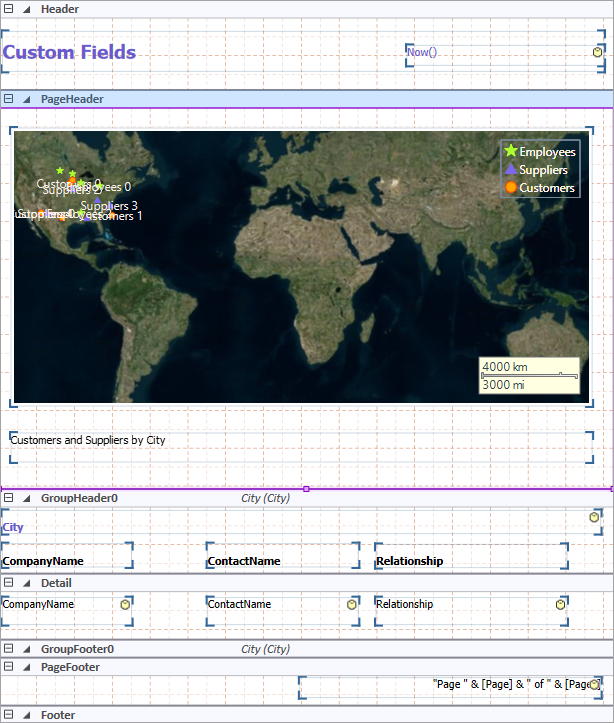
Task: Open smart tag of Detail CompanyName field
Action: [x=126, y=604]
